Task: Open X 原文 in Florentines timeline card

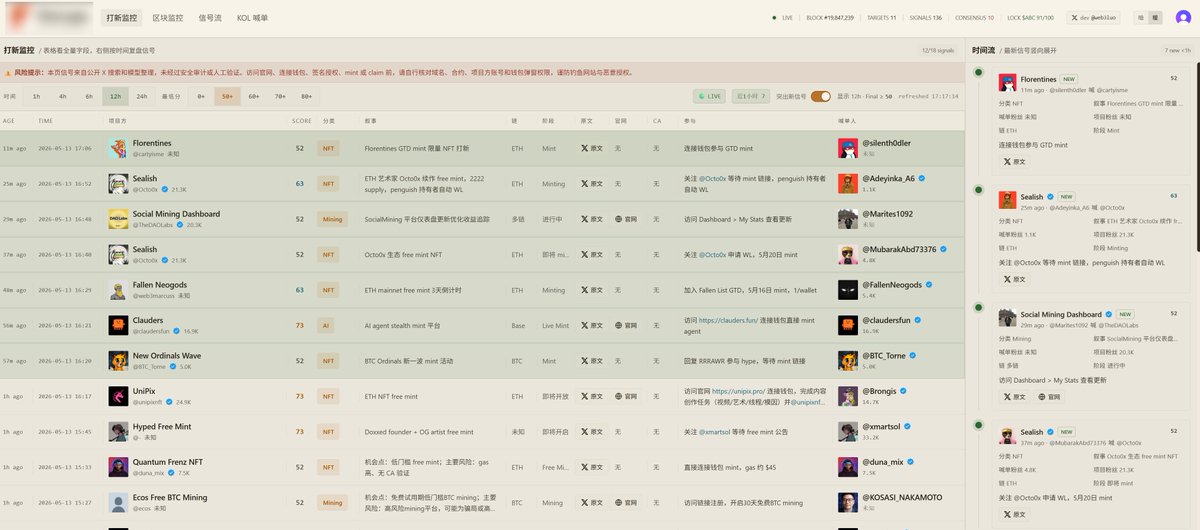Action: pos(1014,161)
